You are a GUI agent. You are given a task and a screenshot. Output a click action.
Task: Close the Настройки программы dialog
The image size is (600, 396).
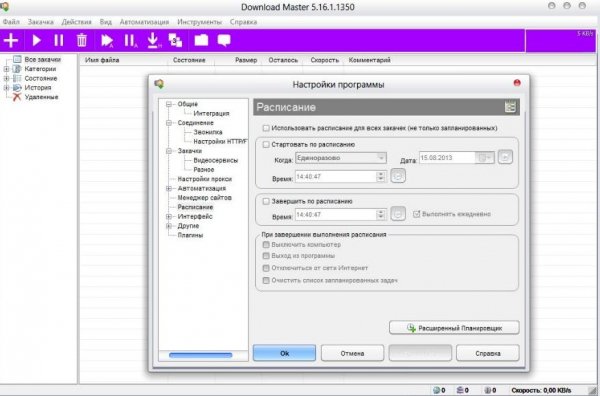[x=517, y=83]
